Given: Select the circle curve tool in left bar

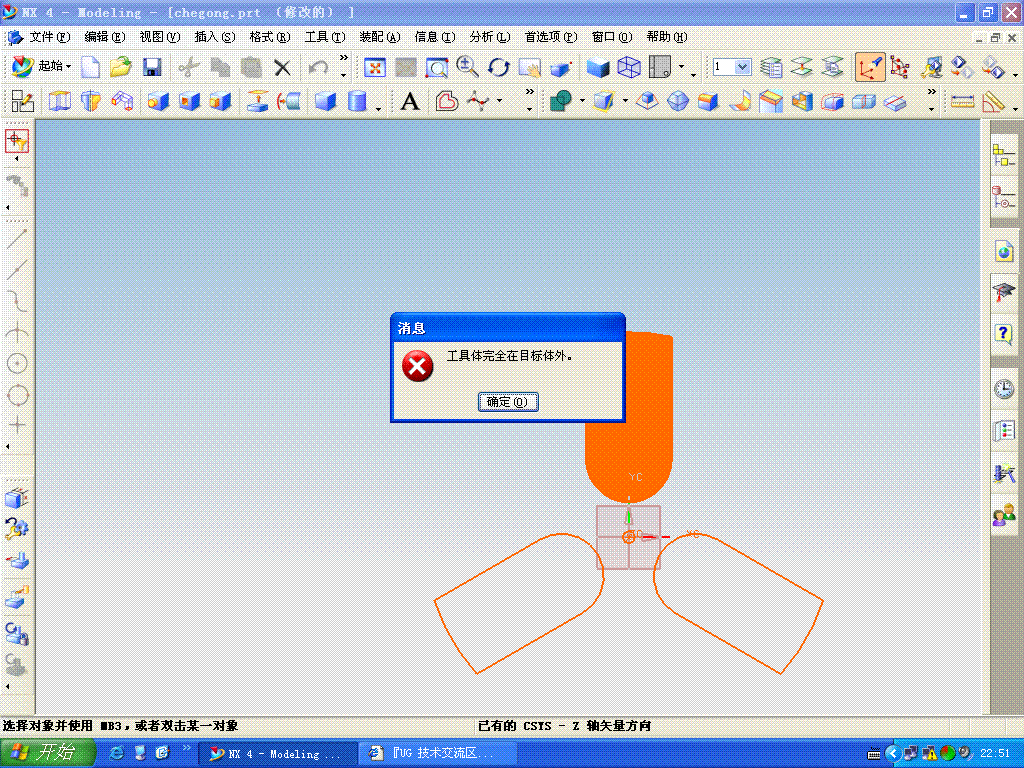Looking at the screenshot, I should pos(17,364).
